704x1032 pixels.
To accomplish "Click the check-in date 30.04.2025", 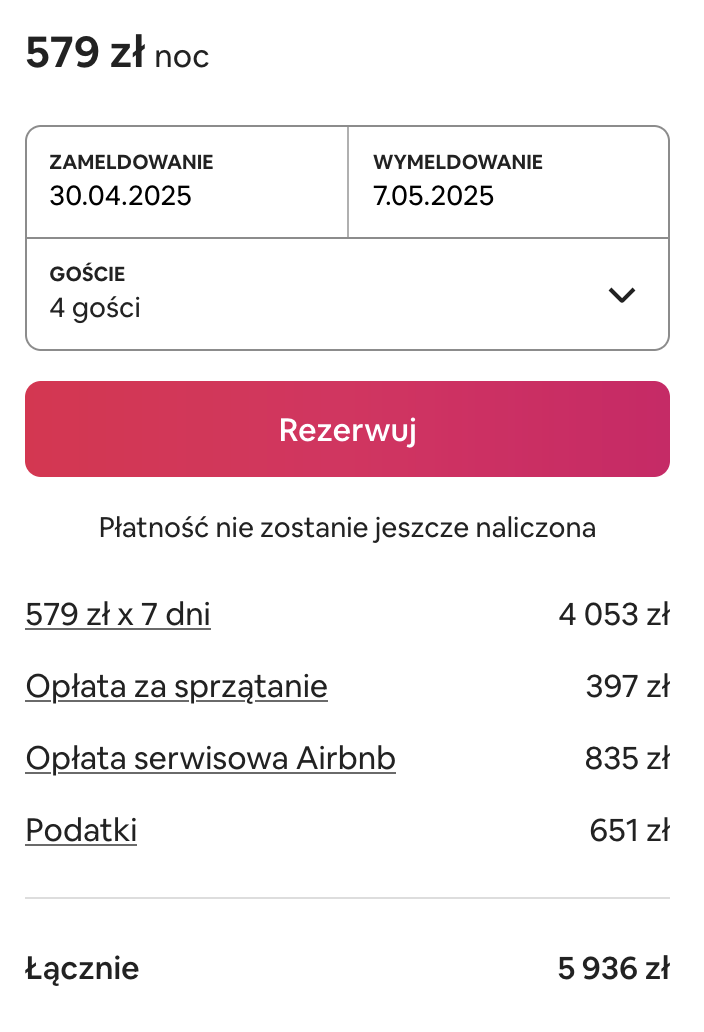I will coord(120,196).
